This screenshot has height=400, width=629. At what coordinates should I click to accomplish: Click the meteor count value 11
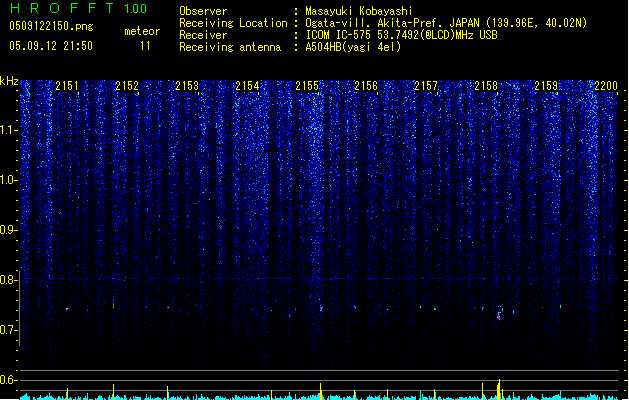(x=145, y=46)
